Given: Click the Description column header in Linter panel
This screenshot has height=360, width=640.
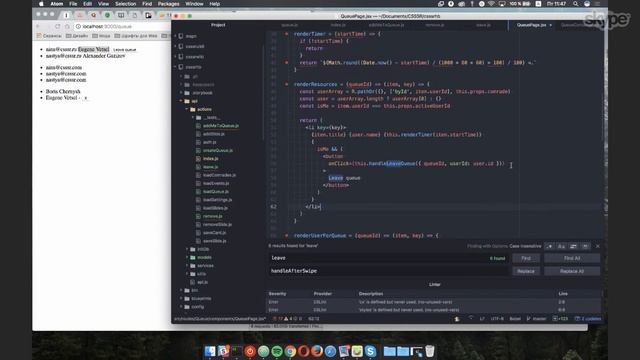Looking at the screenshot, I should point(371,293).
